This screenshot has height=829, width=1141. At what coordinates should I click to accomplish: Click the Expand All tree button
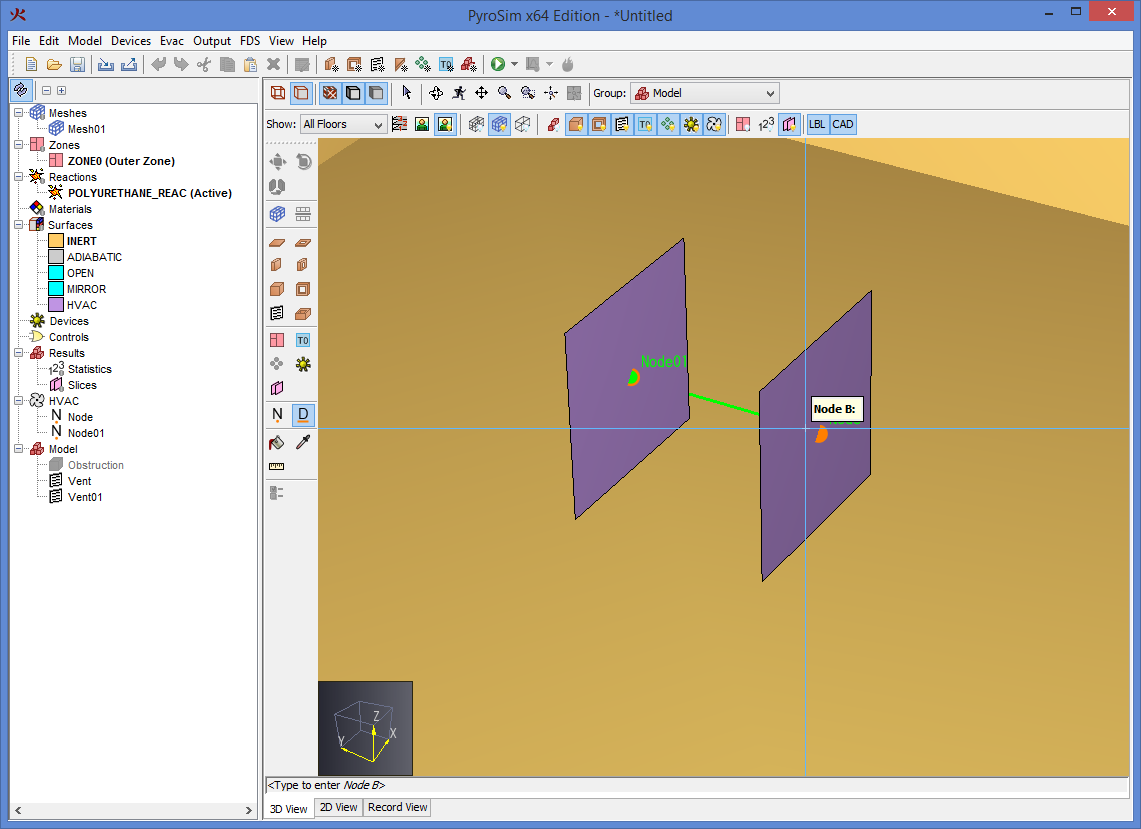tap(62, 90)
